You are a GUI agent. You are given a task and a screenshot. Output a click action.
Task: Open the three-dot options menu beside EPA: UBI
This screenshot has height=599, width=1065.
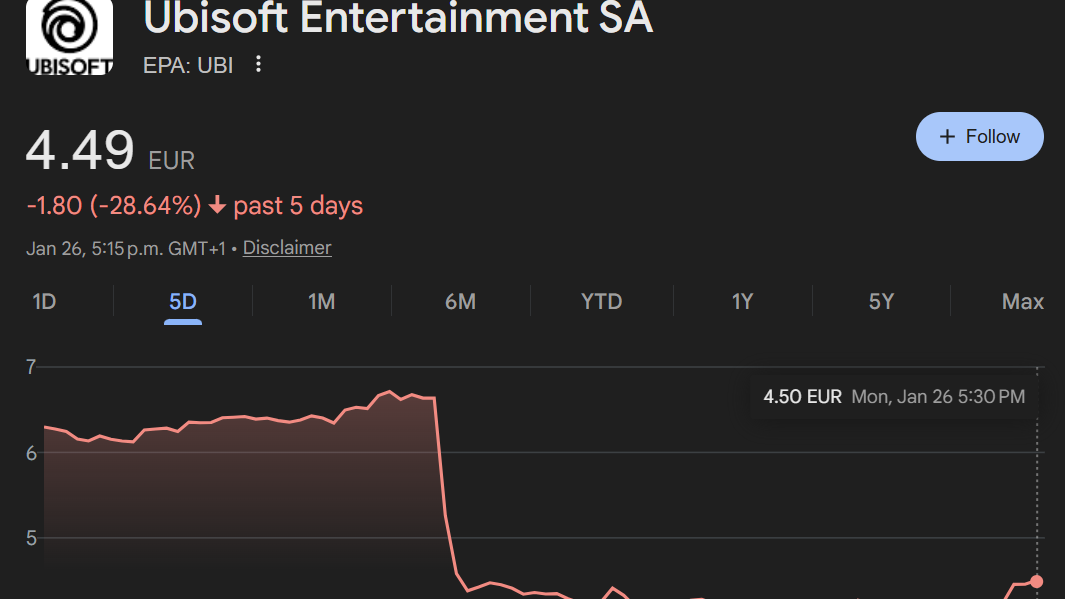[258, 64]
